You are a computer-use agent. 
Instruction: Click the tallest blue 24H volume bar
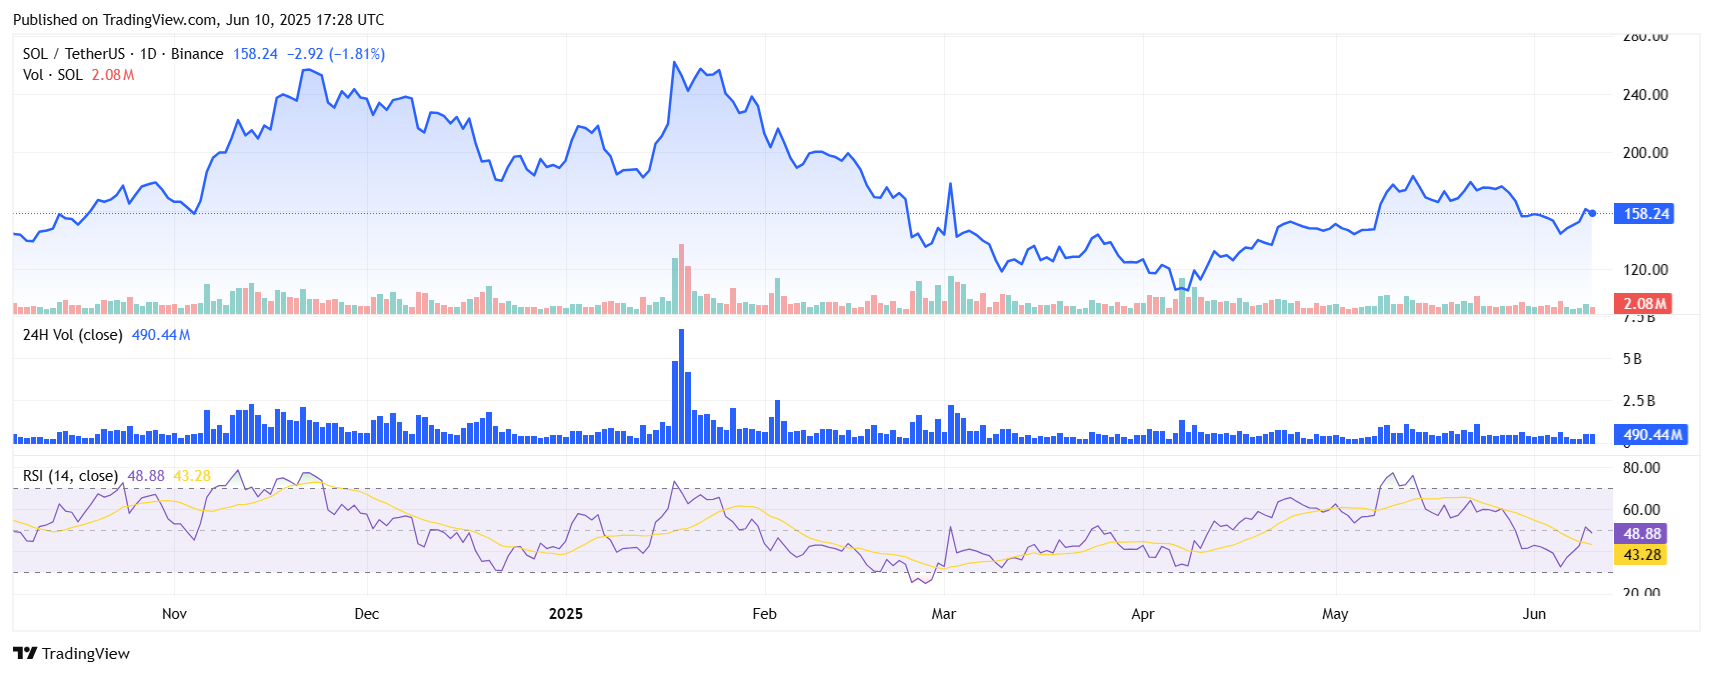point(682,386)
